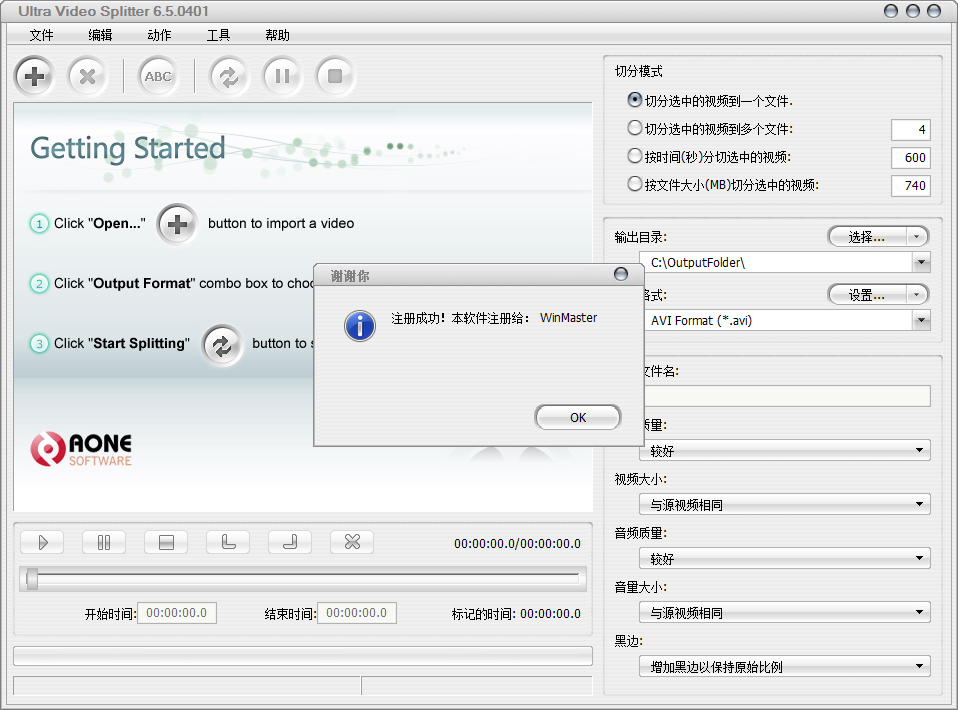Open the 视频大小 dropdown
The image size is (958, 710).
tap(785, 505)
